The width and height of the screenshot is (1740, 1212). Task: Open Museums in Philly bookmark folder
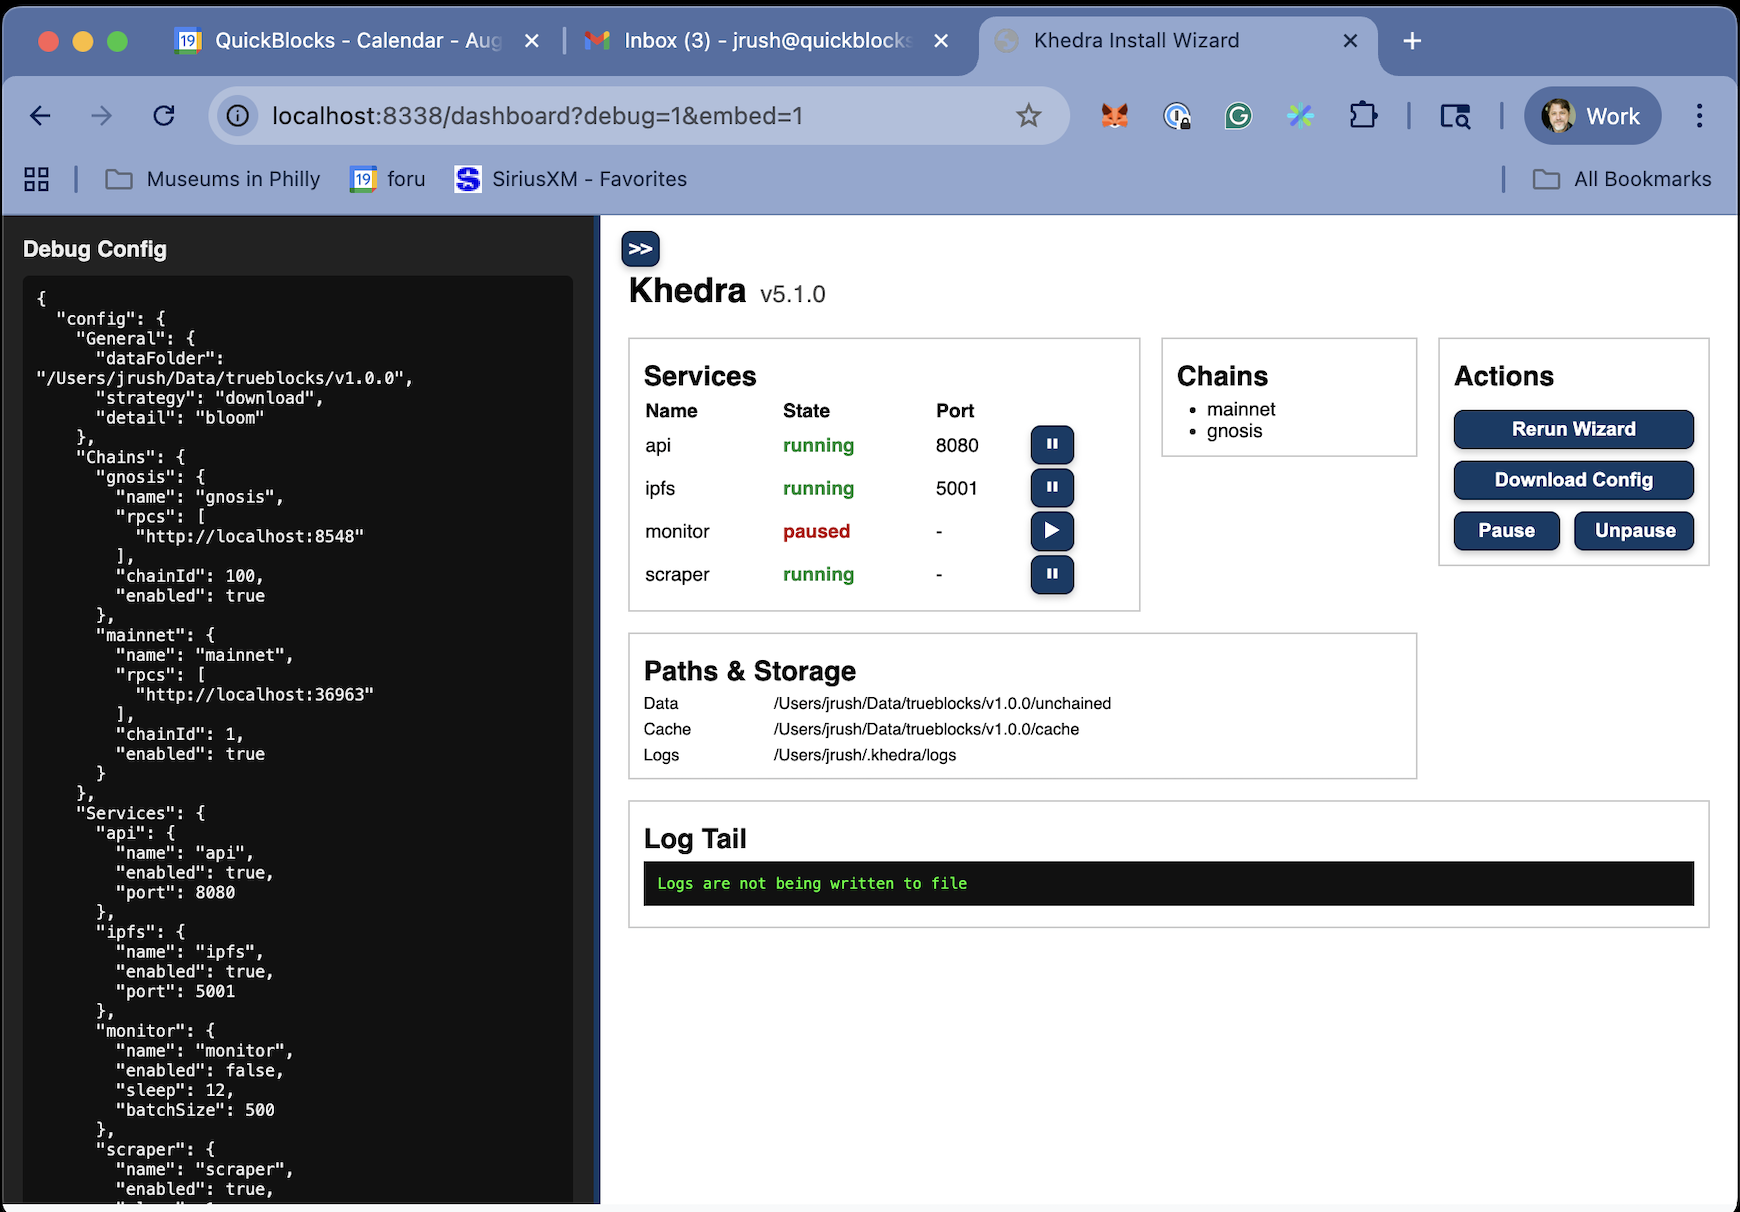[x=213, y=179]
